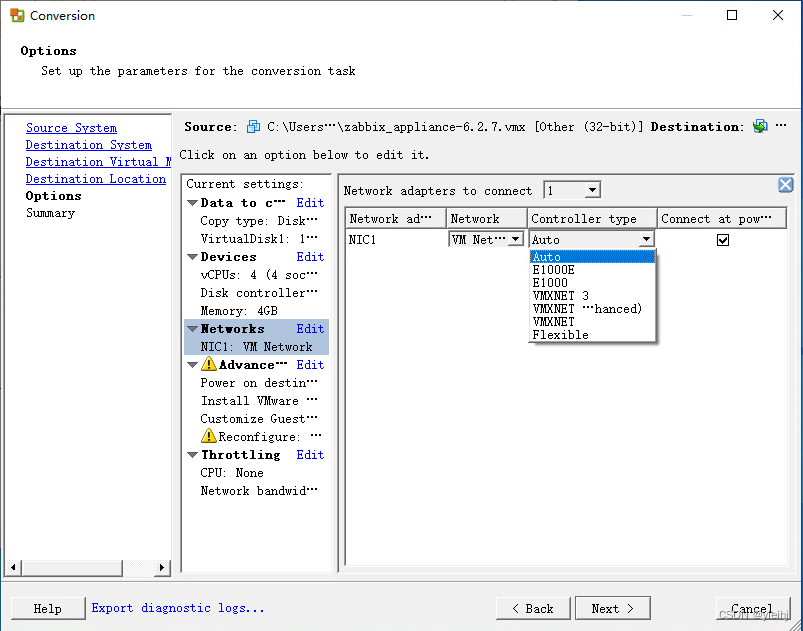Open the Source System step link
Screen dimensions: 803x631
(x=71, y=128)
